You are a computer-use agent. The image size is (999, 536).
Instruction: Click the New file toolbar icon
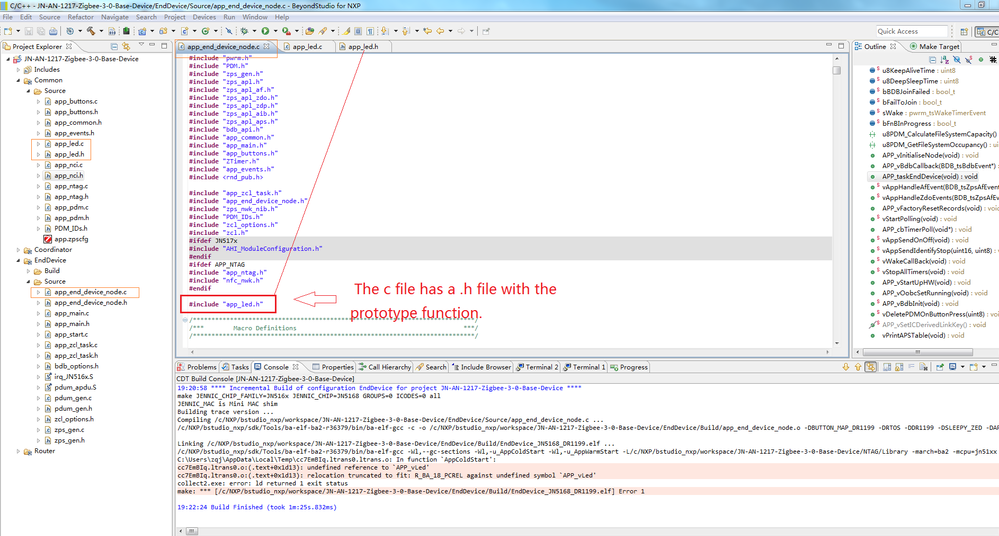pyautogui.click(x=8, y=31)
